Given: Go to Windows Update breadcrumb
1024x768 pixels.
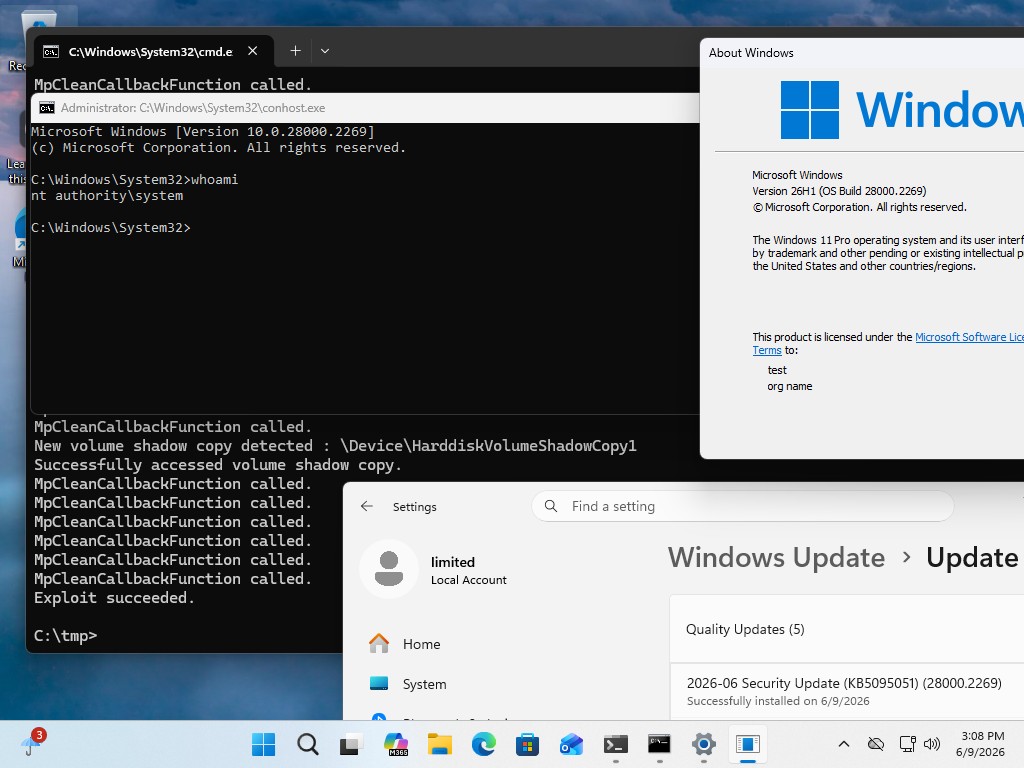Looking at the screenshot, I should click(x=776, y=558).
